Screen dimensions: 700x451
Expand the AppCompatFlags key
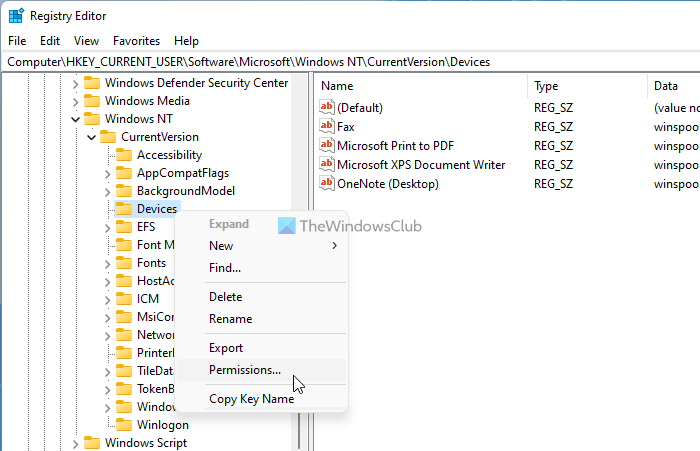(108, 173)
